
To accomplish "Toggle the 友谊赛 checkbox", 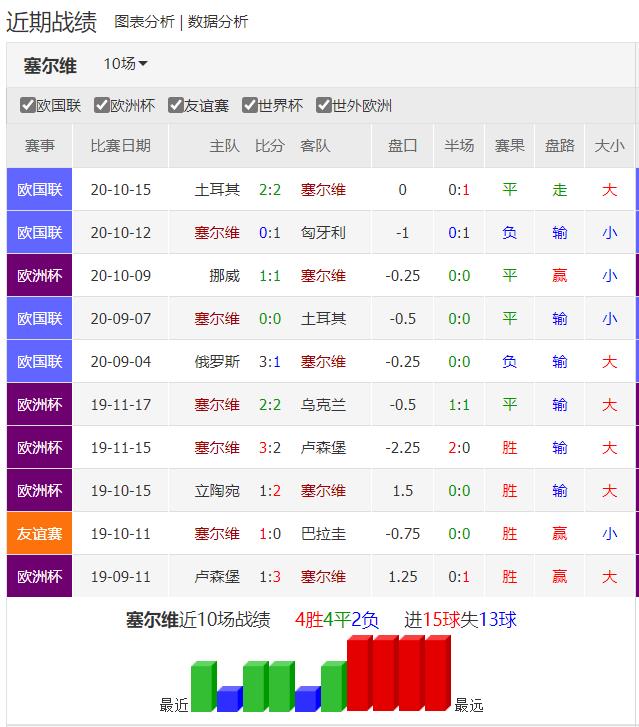I will point(176,105).
